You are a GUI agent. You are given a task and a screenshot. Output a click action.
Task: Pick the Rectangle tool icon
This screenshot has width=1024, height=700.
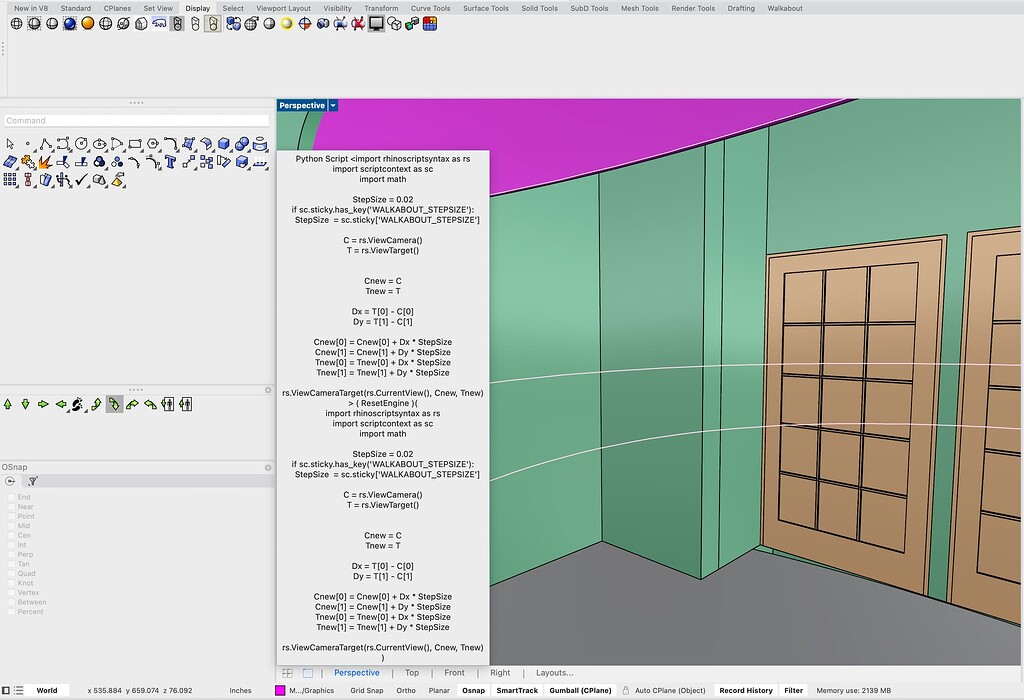(x=135, y=145)
